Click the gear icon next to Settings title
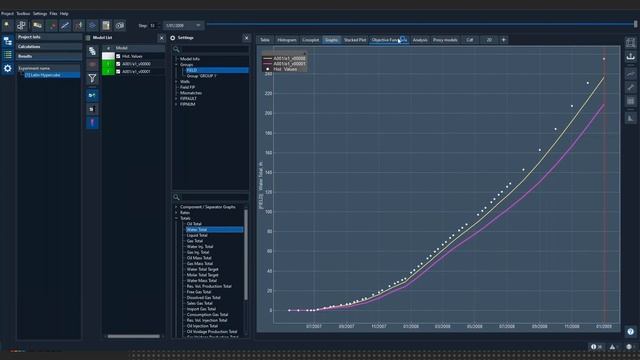Screen dimensions: 640x360 pyautogui.click(x=173, y=38)
